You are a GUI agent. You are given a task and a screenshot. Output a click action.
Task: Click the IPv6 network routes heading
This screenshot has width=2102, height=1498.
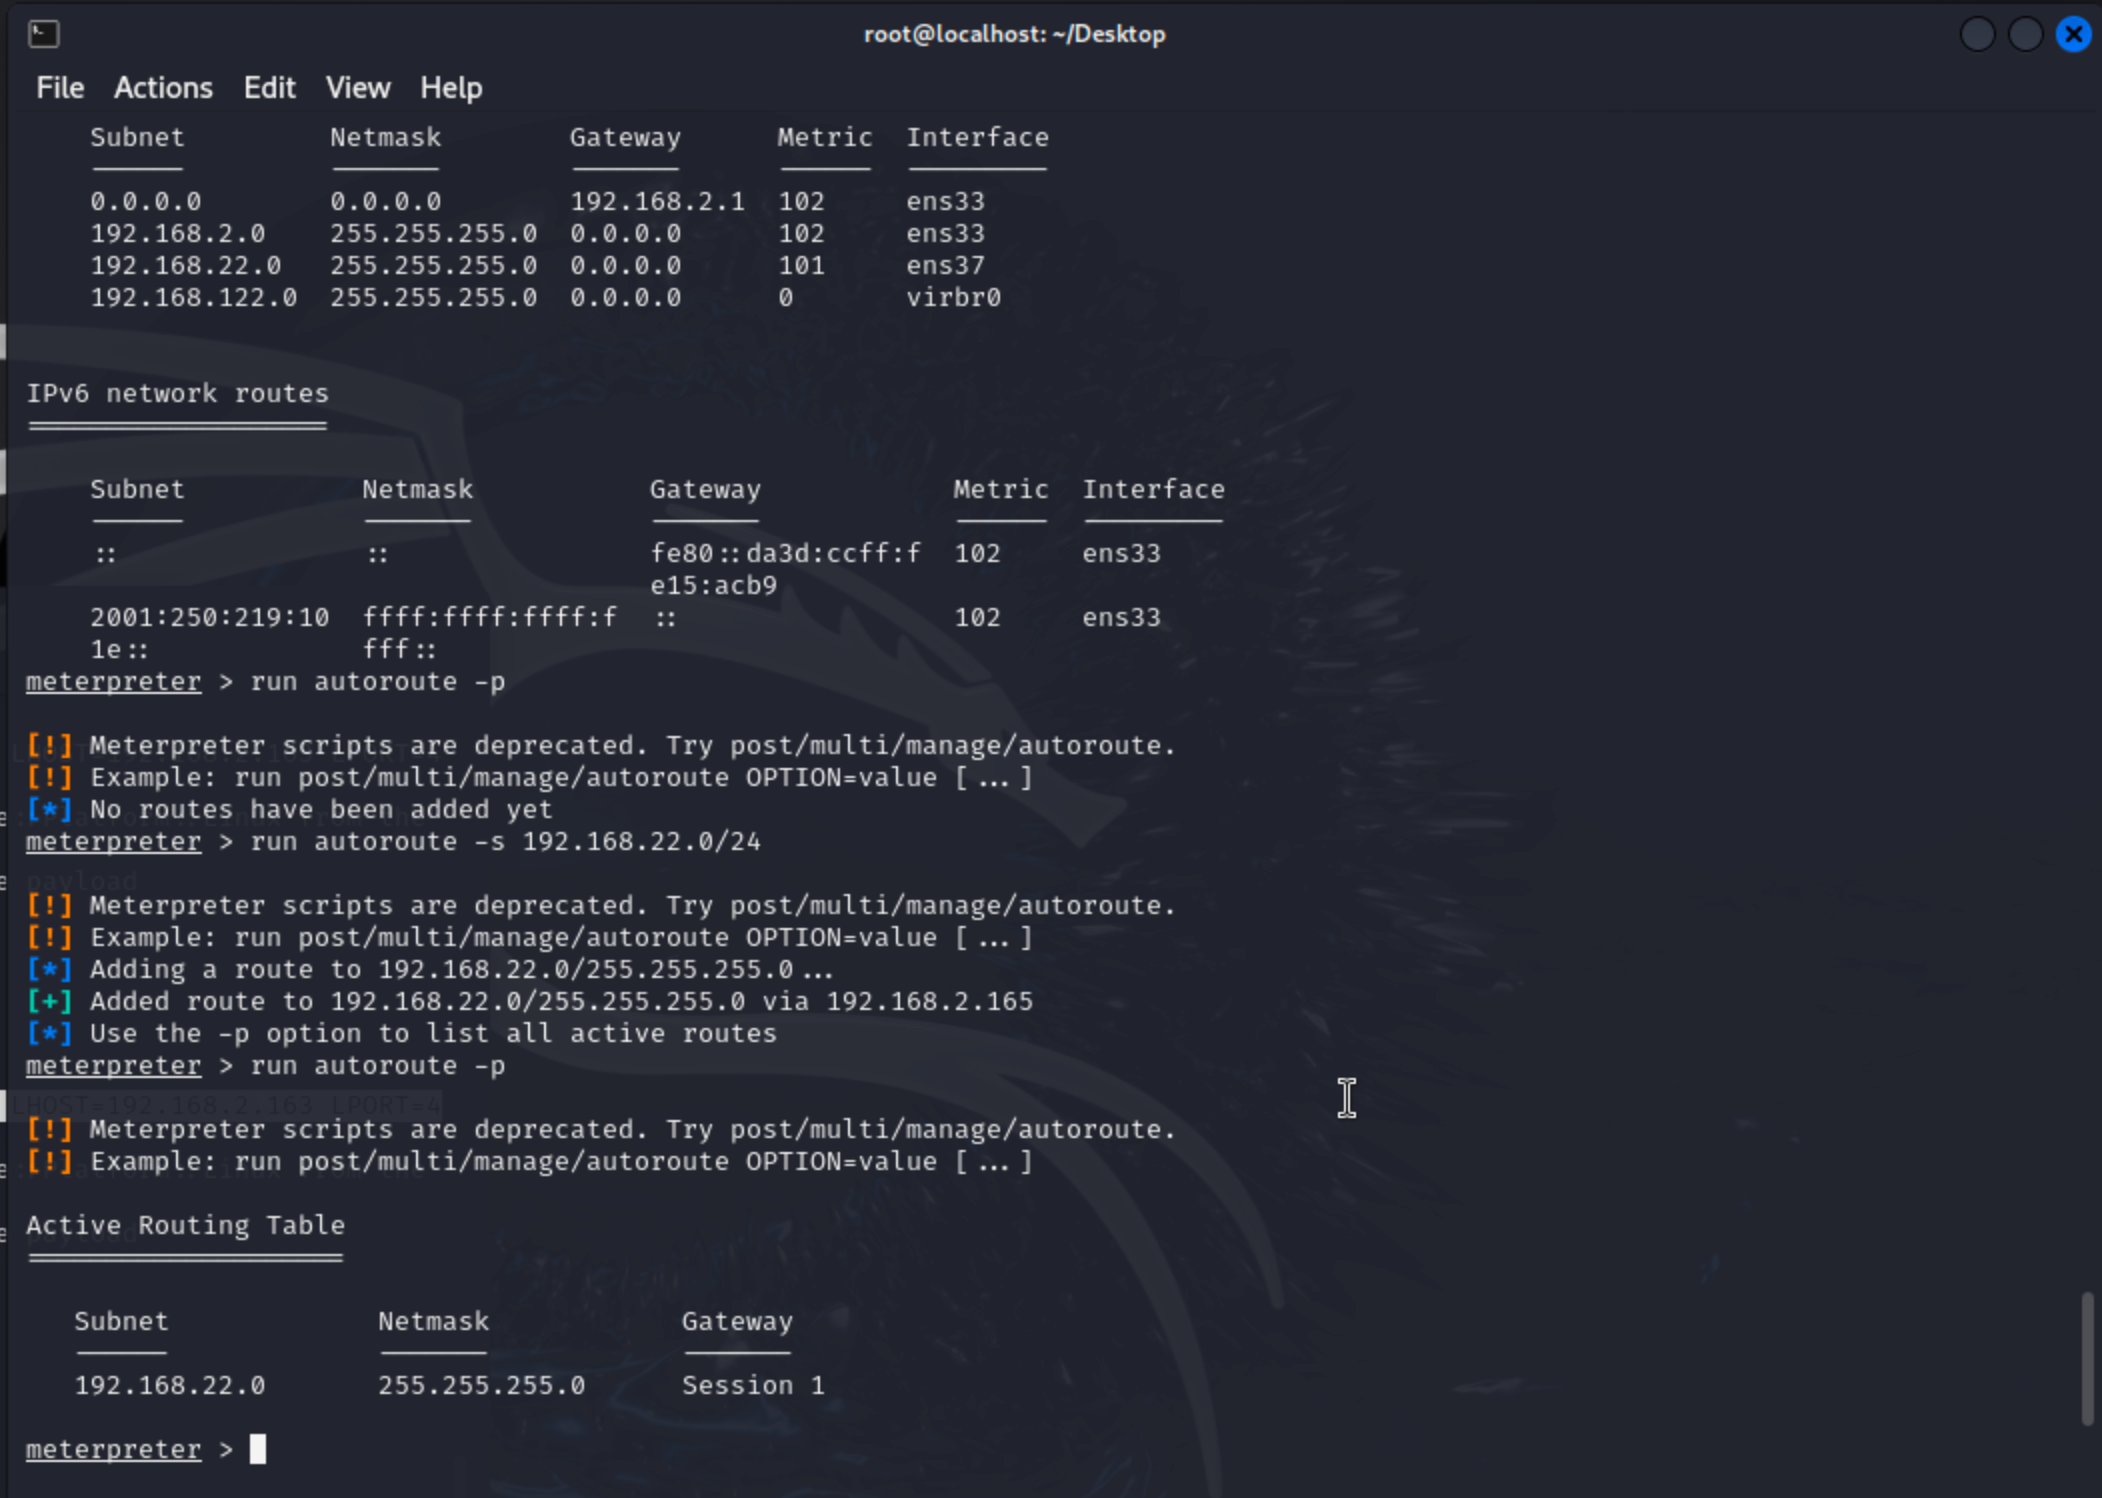click(x=177, y=393)
